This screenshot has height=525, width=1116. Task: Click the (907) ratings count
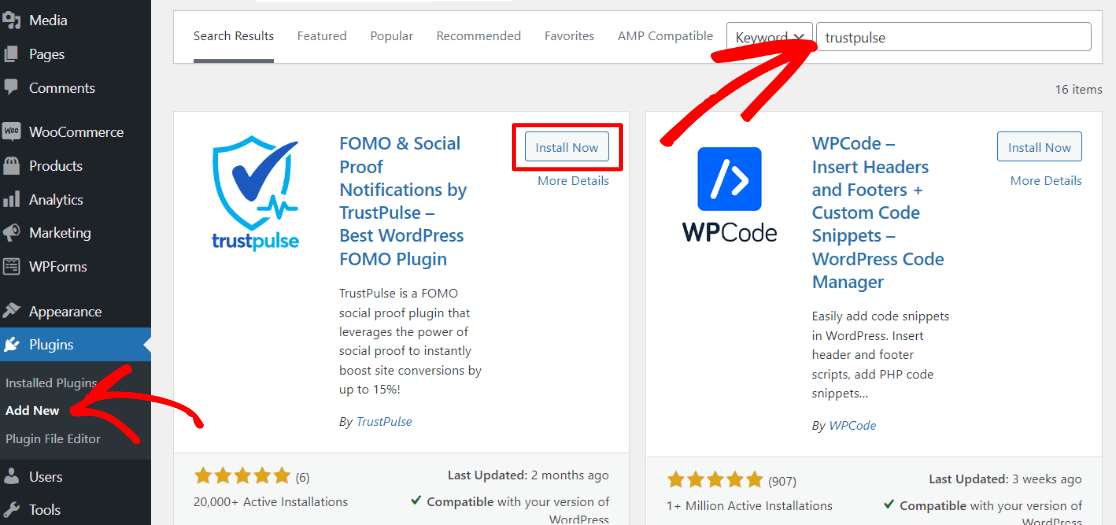tap(782, 482)
